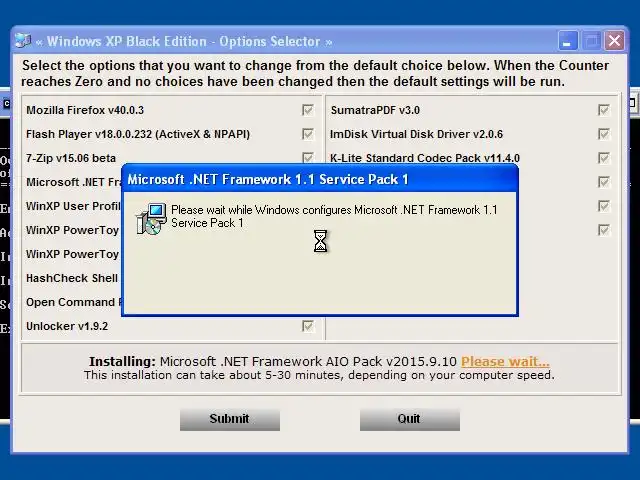640x480 pixels.
Task: Click the disabled maximize button
Action: [x=591, y=41]
